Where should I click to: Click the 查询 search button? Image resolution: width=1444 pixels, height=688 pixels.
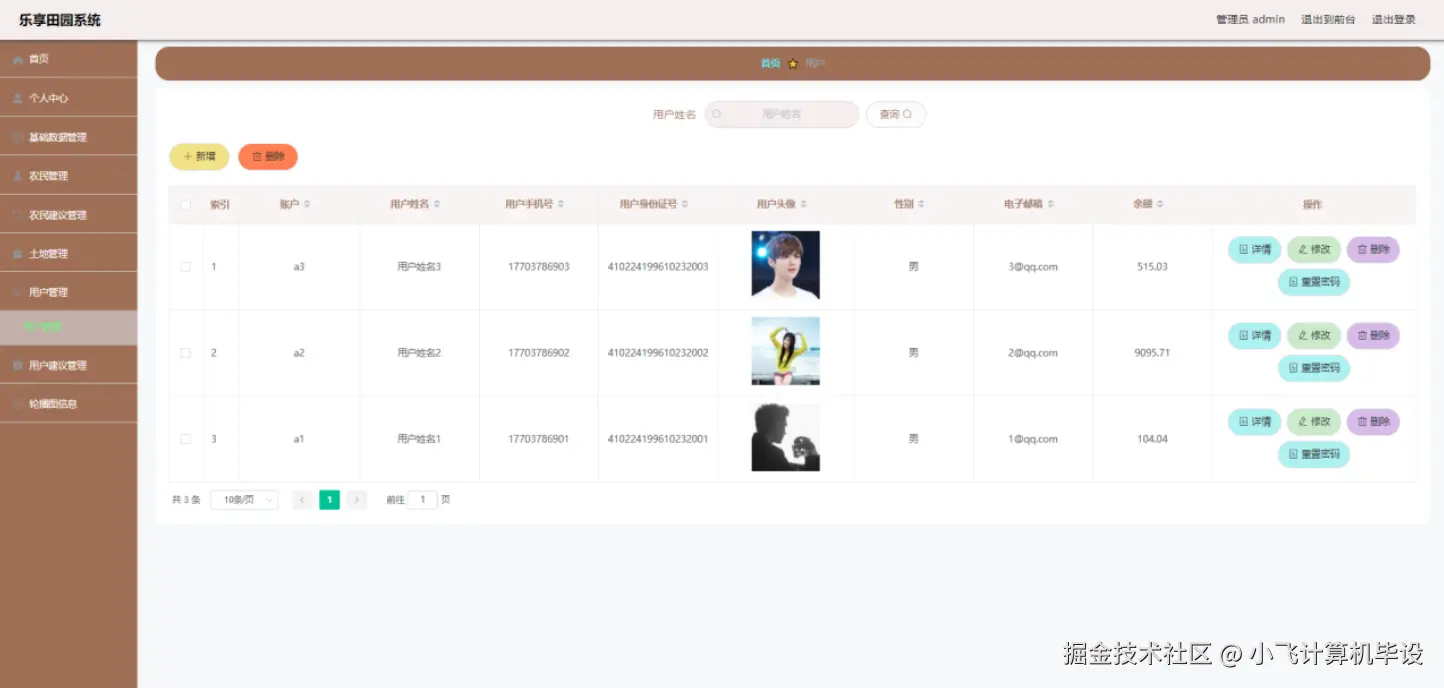click(896, 114)
